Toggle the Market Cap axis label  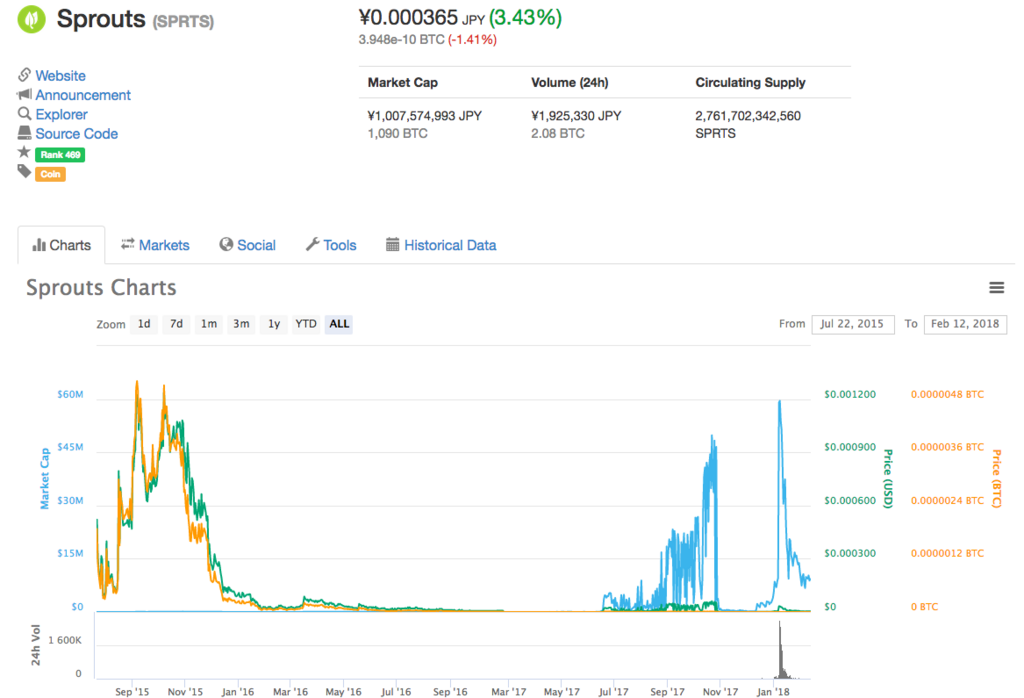pyautogui.click(x=44, y=479)
